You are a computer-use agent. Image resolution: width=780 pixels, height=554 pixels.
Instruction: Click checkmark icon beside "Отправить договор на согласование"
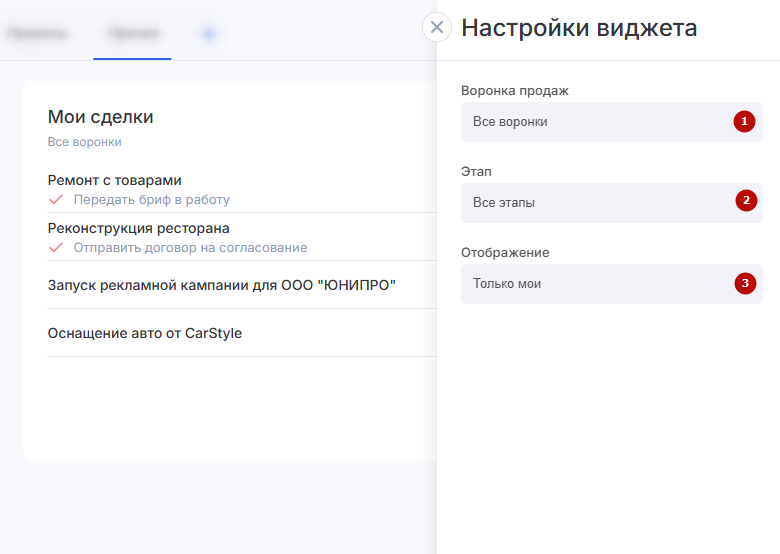point(56,247)
